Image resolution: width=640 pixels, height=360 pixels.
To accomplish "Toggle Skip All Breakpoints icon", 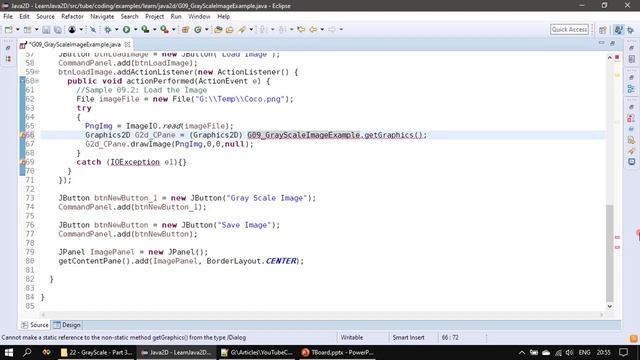I will (x=93, y=29).
